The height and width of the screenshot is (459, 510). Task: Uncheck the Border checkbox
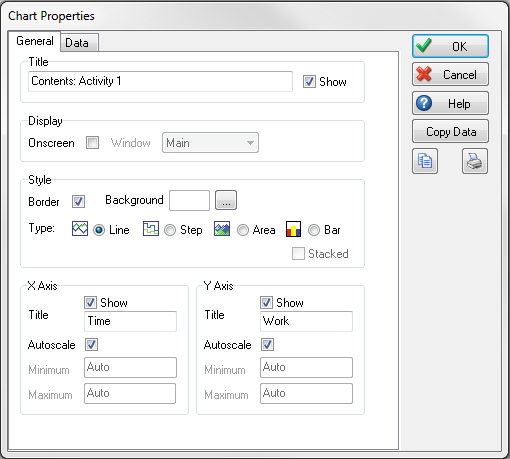(78, 202)
